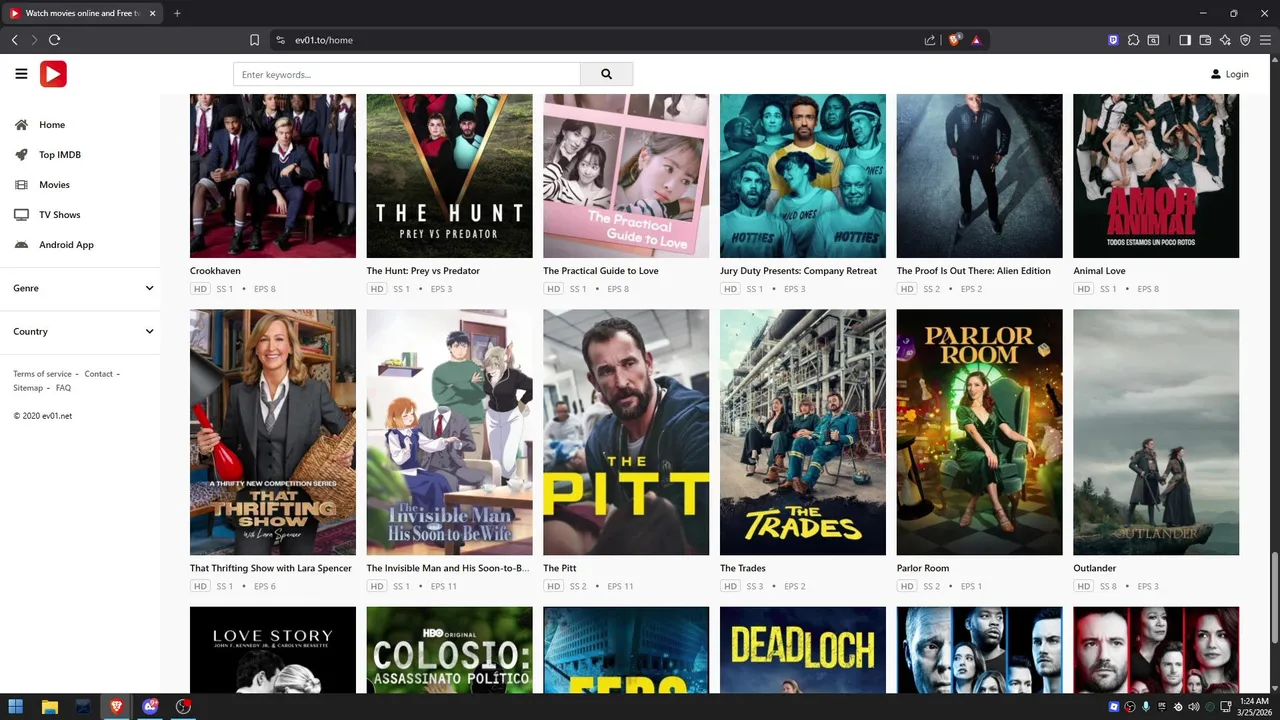The width and height of the screenshot is (1280, 720).
Task: Click the Brave browser taskbar icon
Action: 117,706
